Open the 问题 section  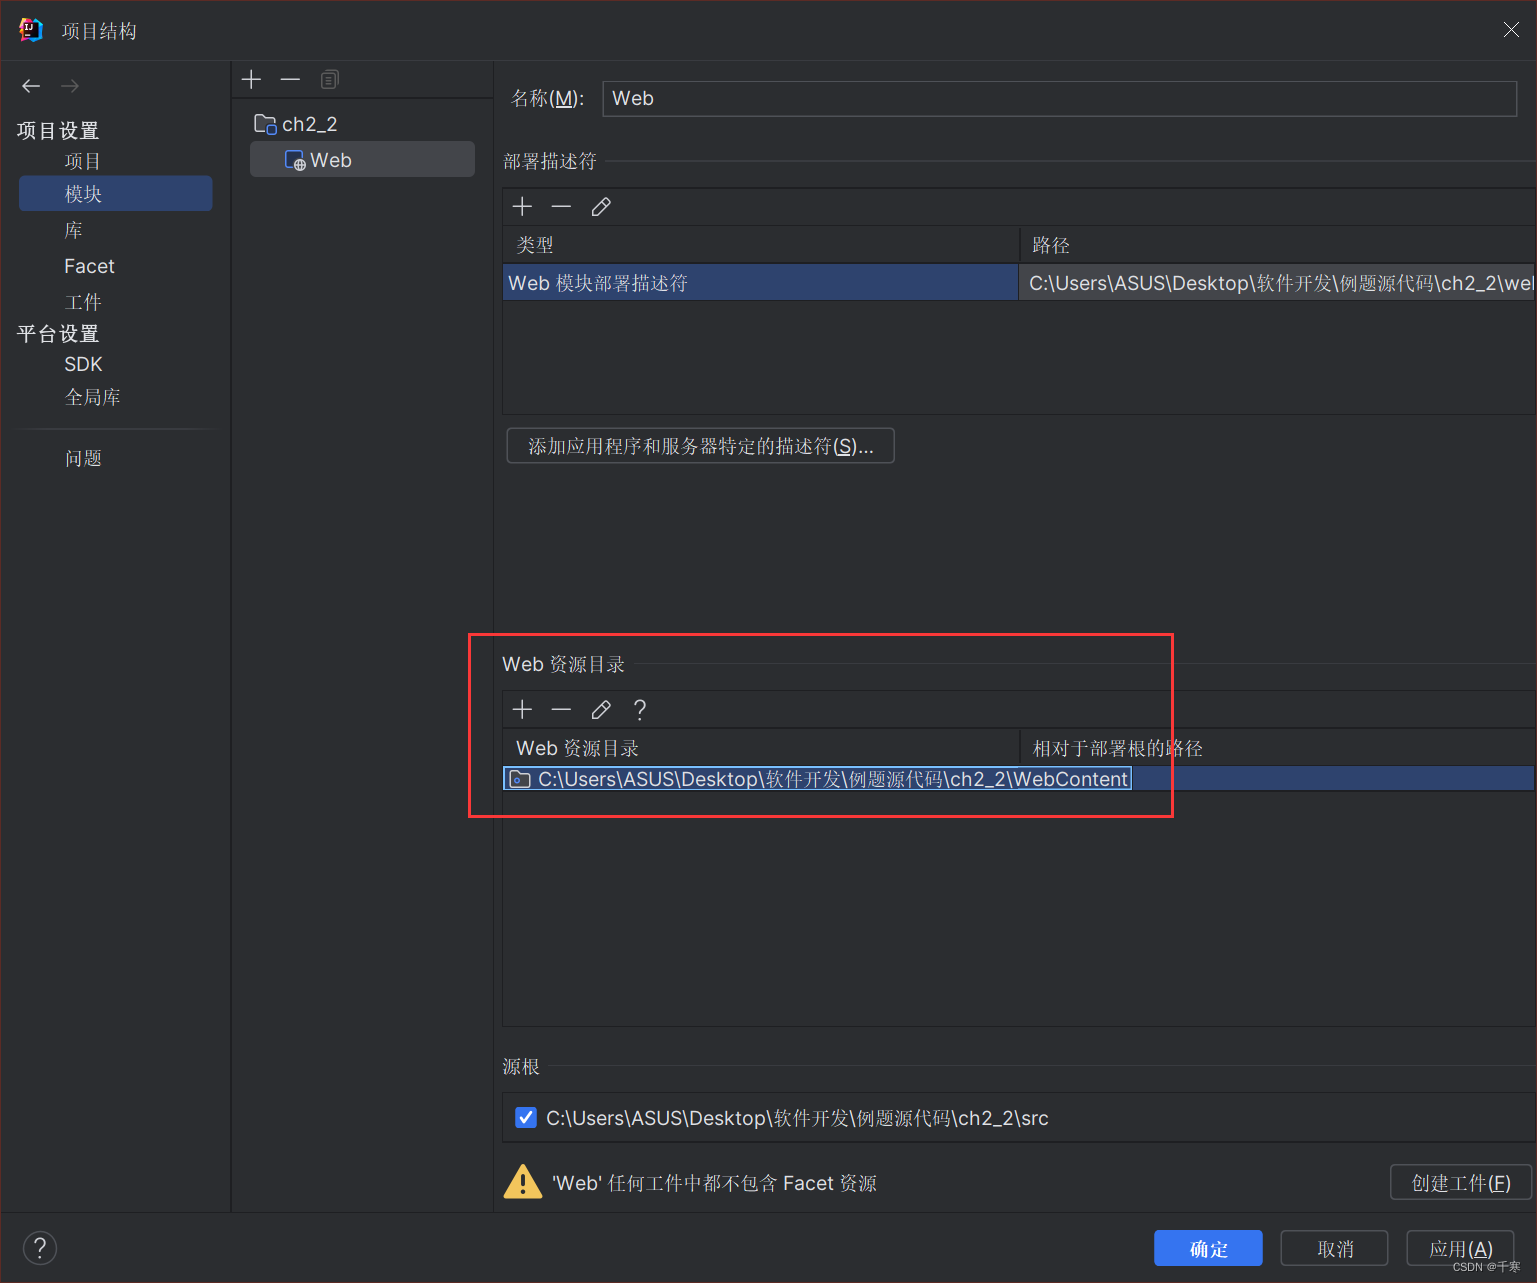coord(83,458)
